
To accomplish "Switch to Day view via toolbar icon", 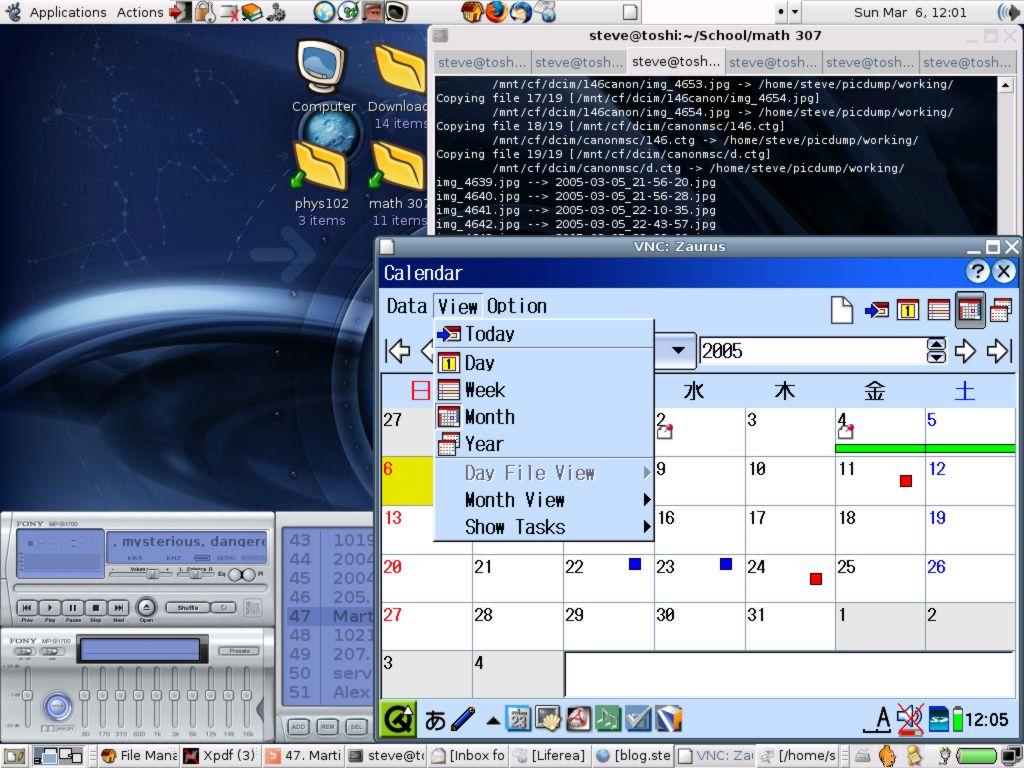I will 907,310.
